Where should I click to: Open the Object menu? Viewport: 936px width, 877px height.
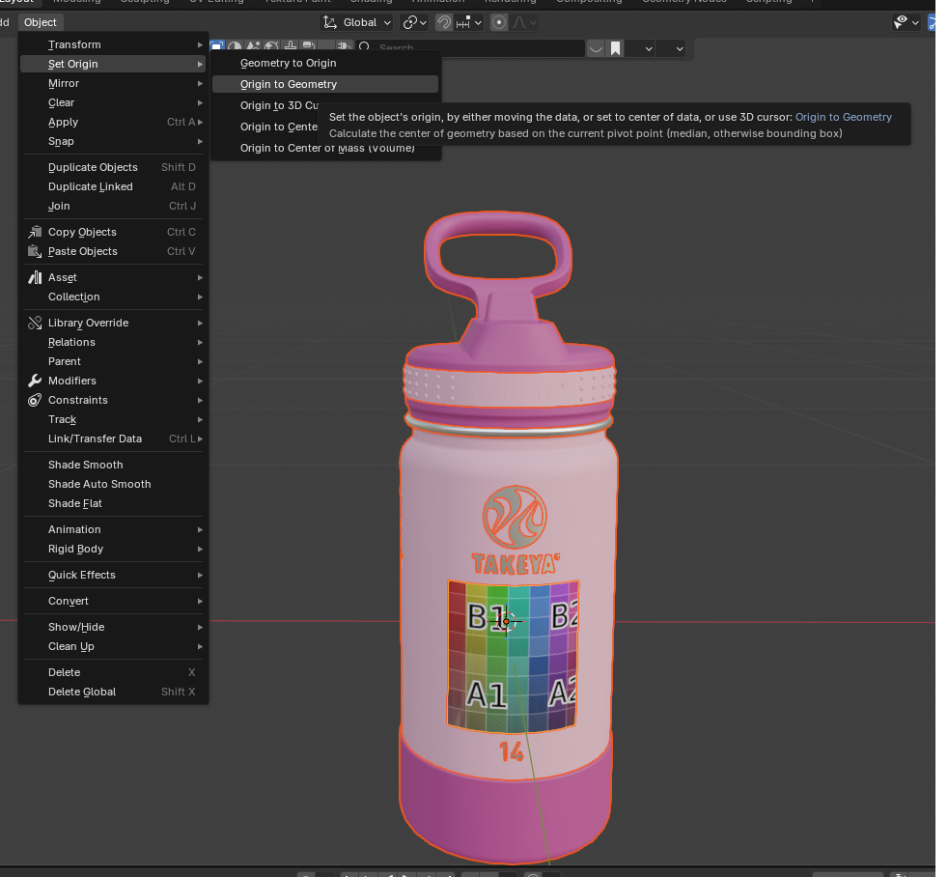[x=40, y=23]
